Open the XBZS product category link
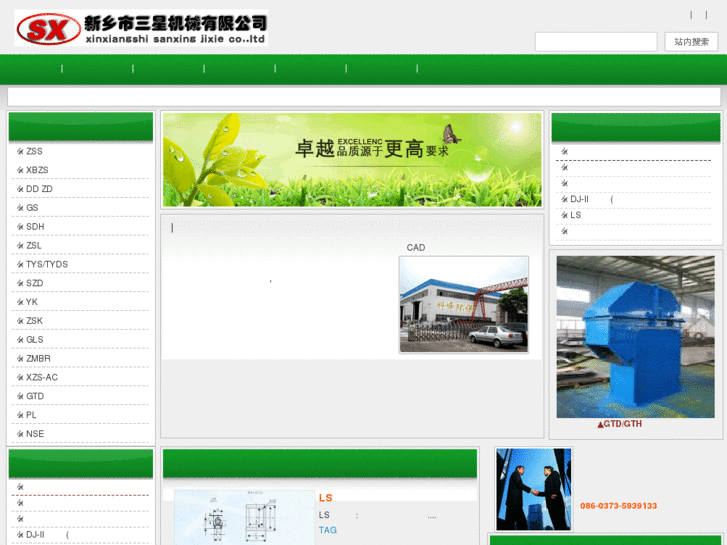The height and width of the screenshot is (545, 727). tap(37, 170)
